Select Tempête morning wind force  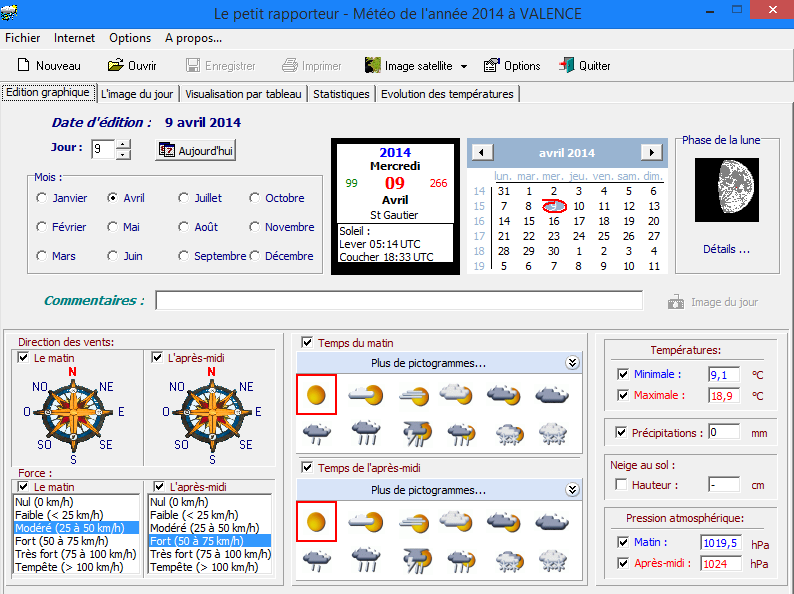coord(76,567)
